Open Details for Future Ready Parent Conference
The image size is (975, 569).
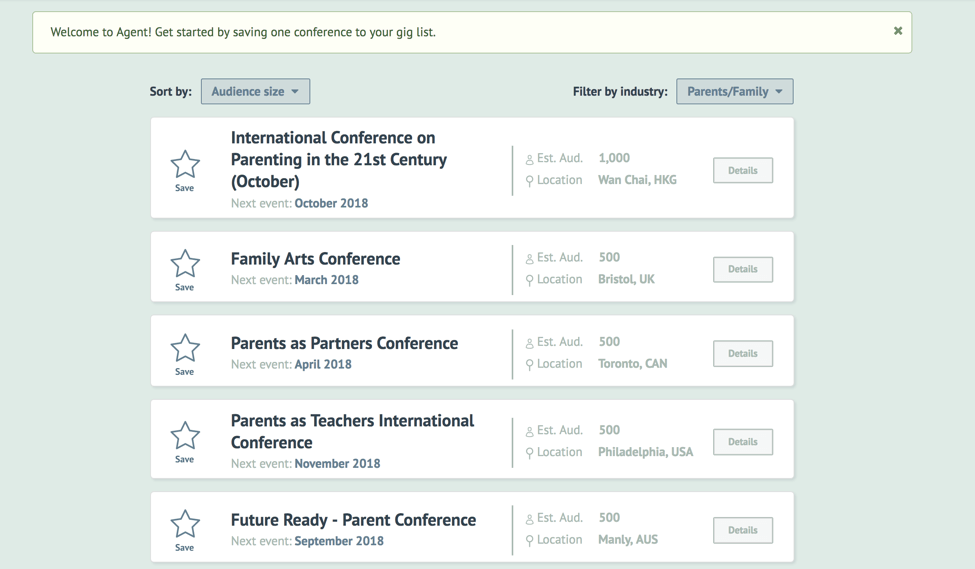tap(743, 530)
